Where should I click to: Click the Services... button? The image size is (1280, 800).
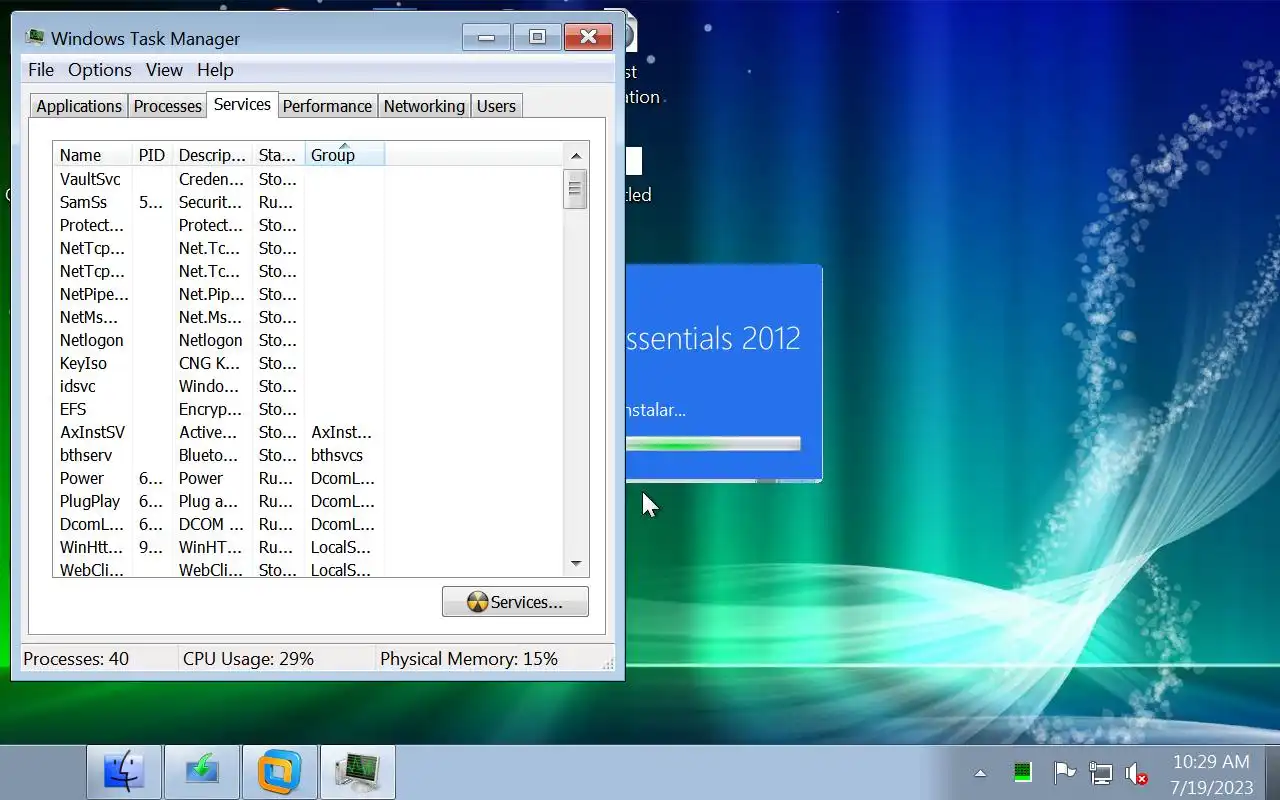click(515, 602)
